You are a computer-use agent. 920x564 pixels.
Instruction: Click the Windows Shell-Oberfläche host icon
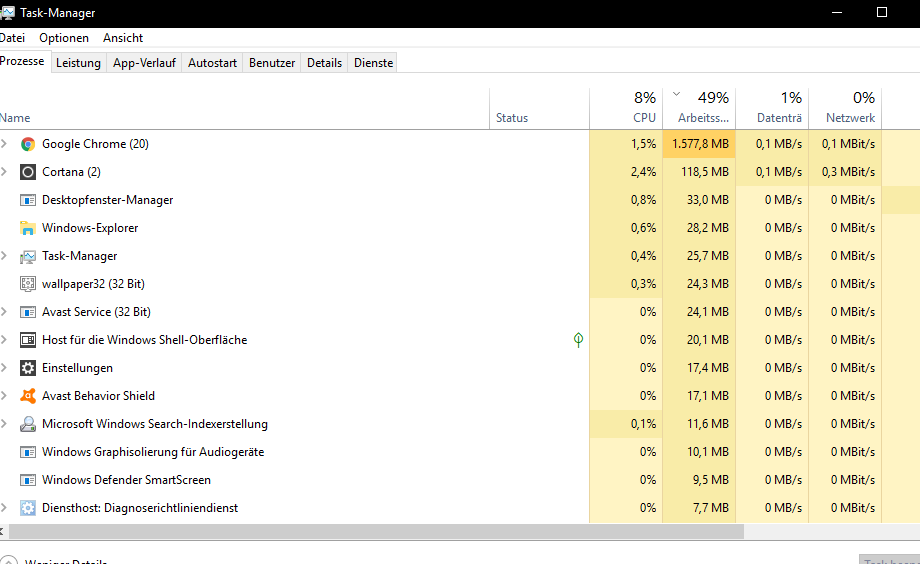pyautogui.click(x=28, y=340)
